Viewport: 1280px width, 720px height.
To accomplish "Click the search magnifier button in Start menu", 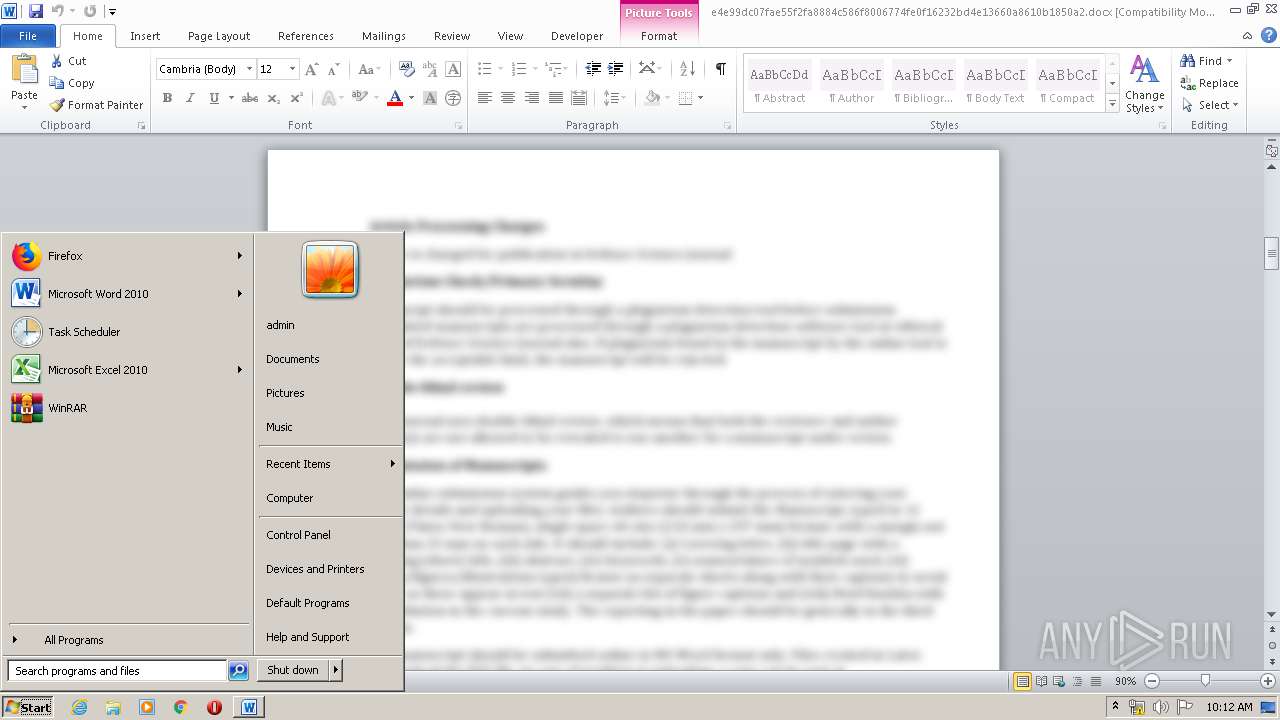I will (238, 671).
